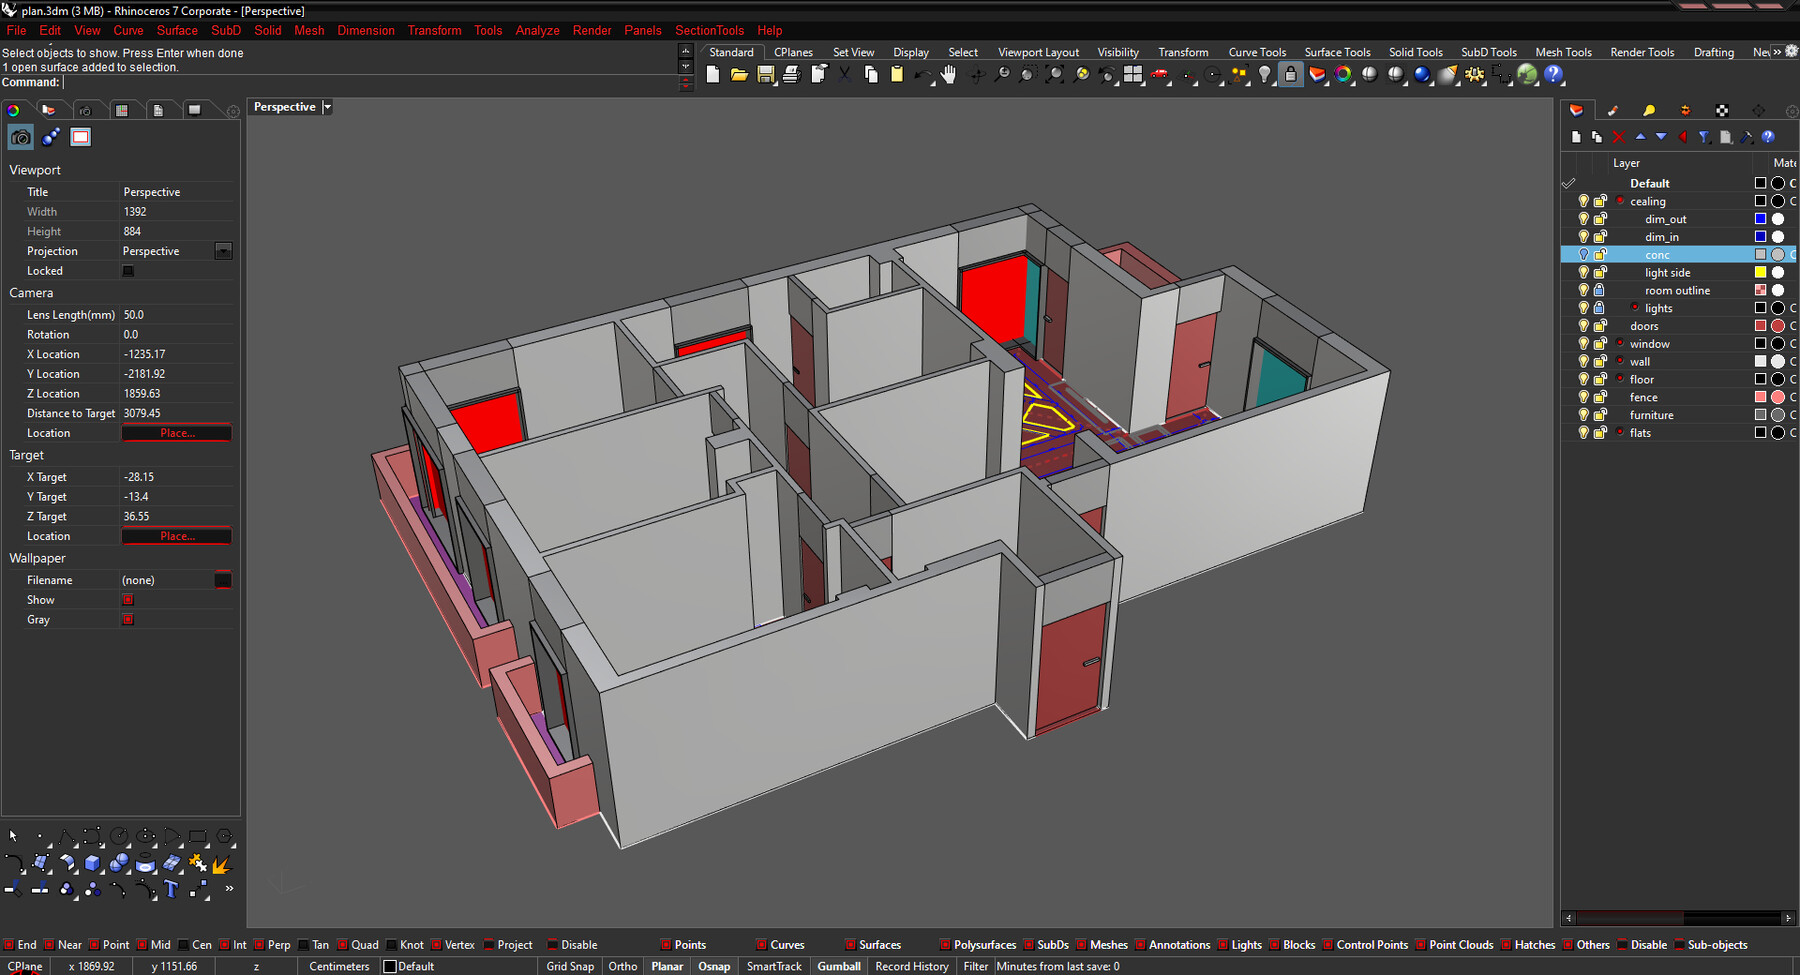Open the layer filter funnel icon
1800x975 pixels.
pyautogui.click(x=1704, y=137)
